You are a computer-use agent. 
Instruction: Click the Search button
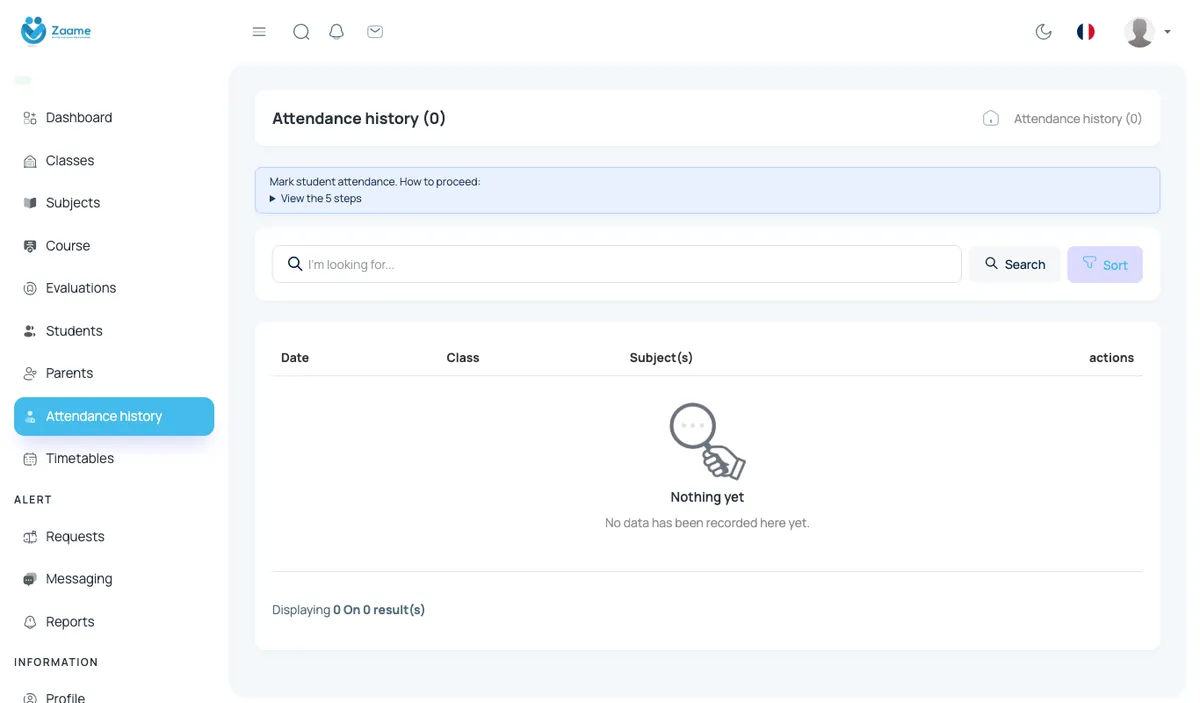1014,264
